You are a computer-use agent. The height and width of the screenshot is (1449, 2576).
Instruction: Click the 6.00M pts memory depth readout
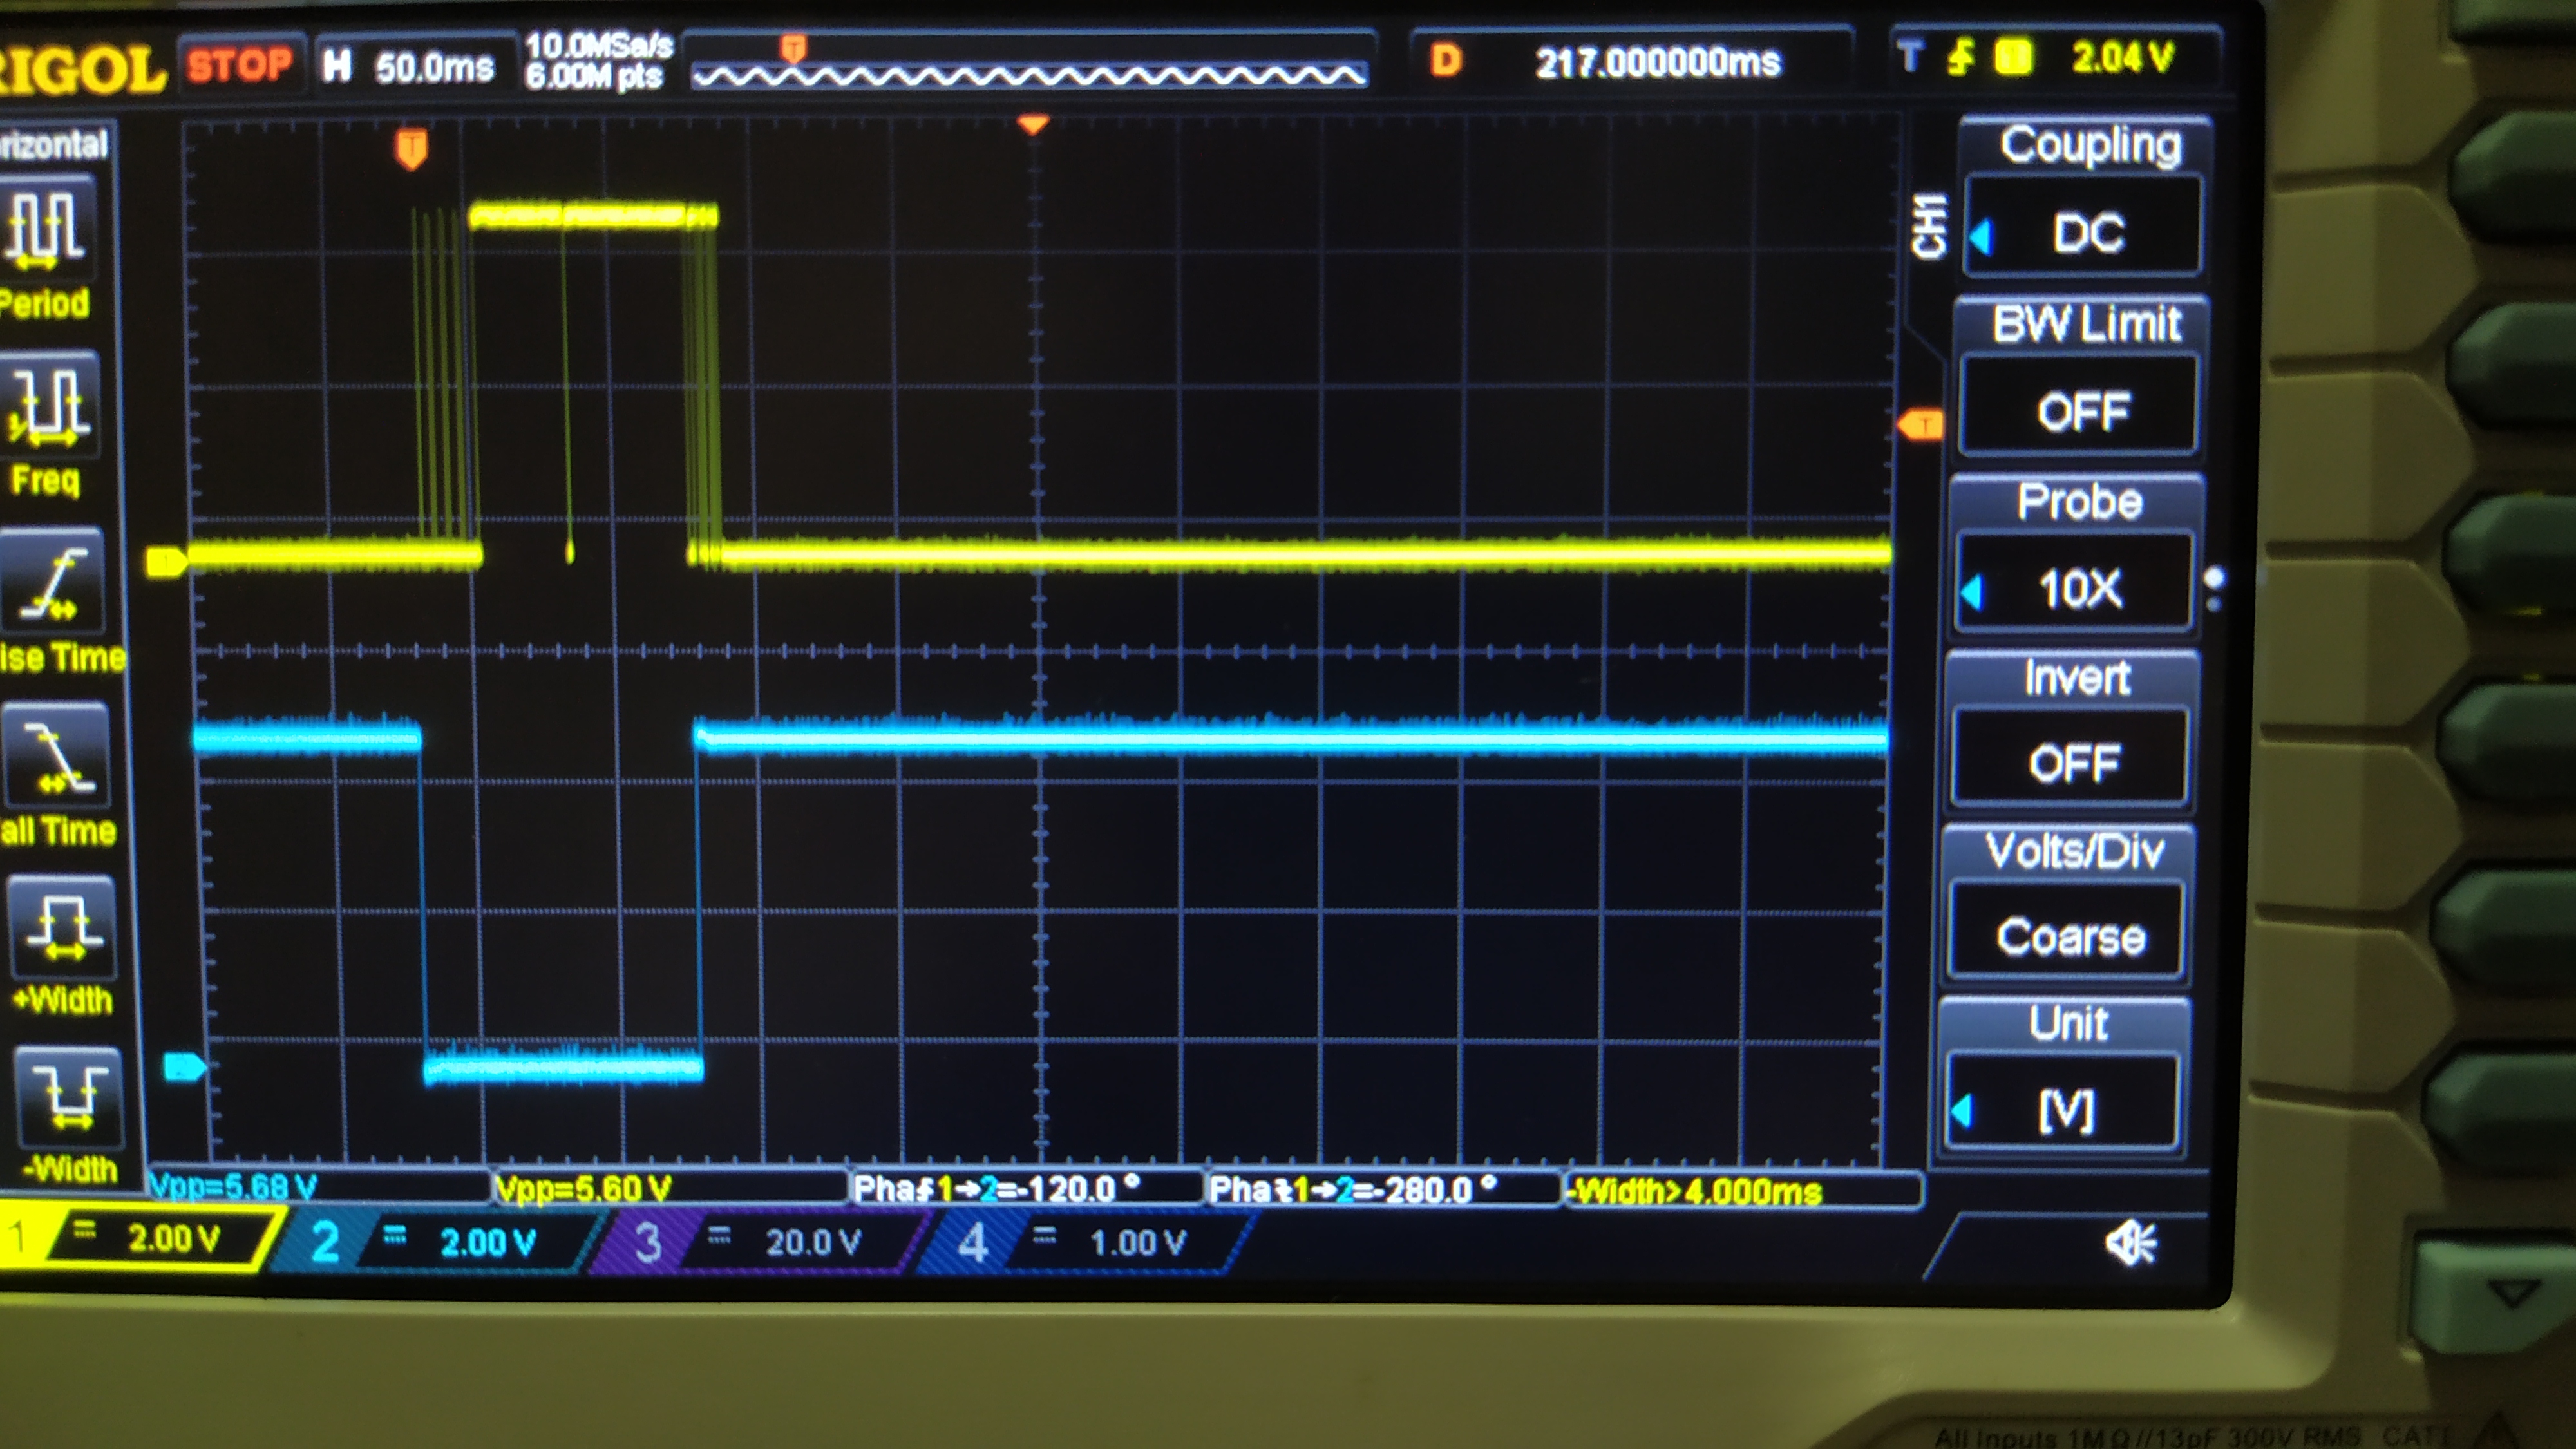(x=594, y=77)
